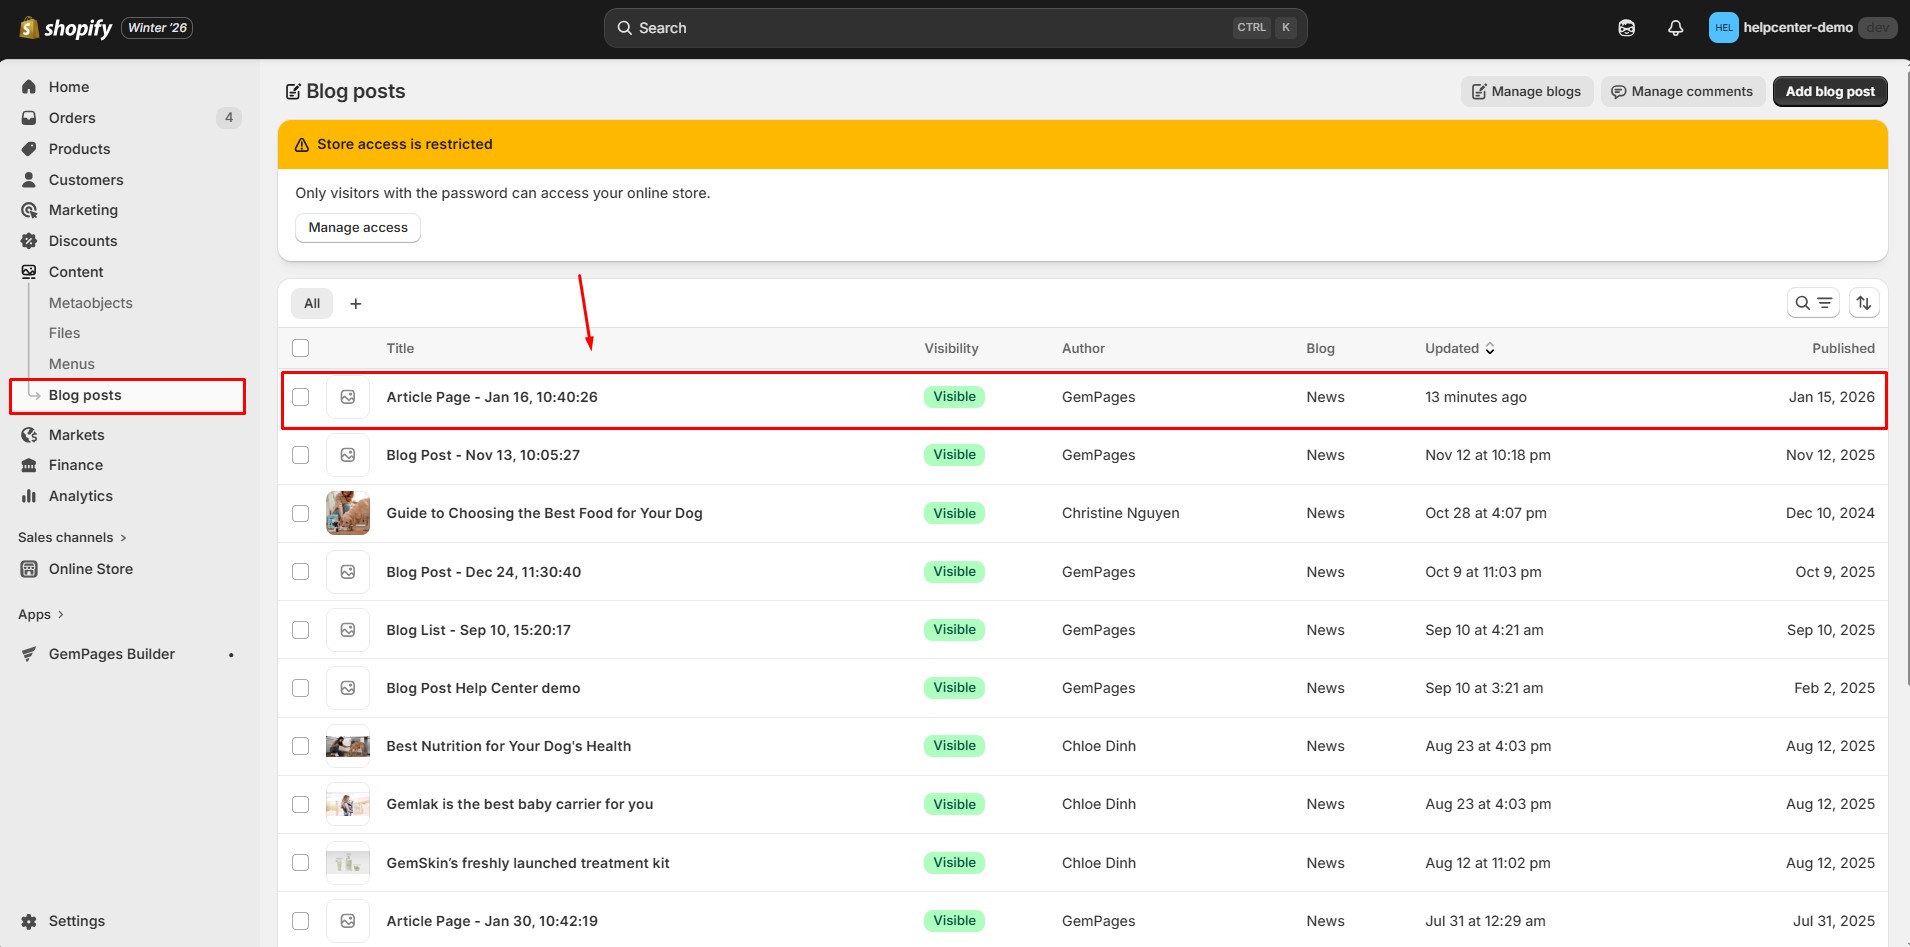1910x947 pixels.
Task: Open the notifications bell icon
Action: coord(1675,28)
